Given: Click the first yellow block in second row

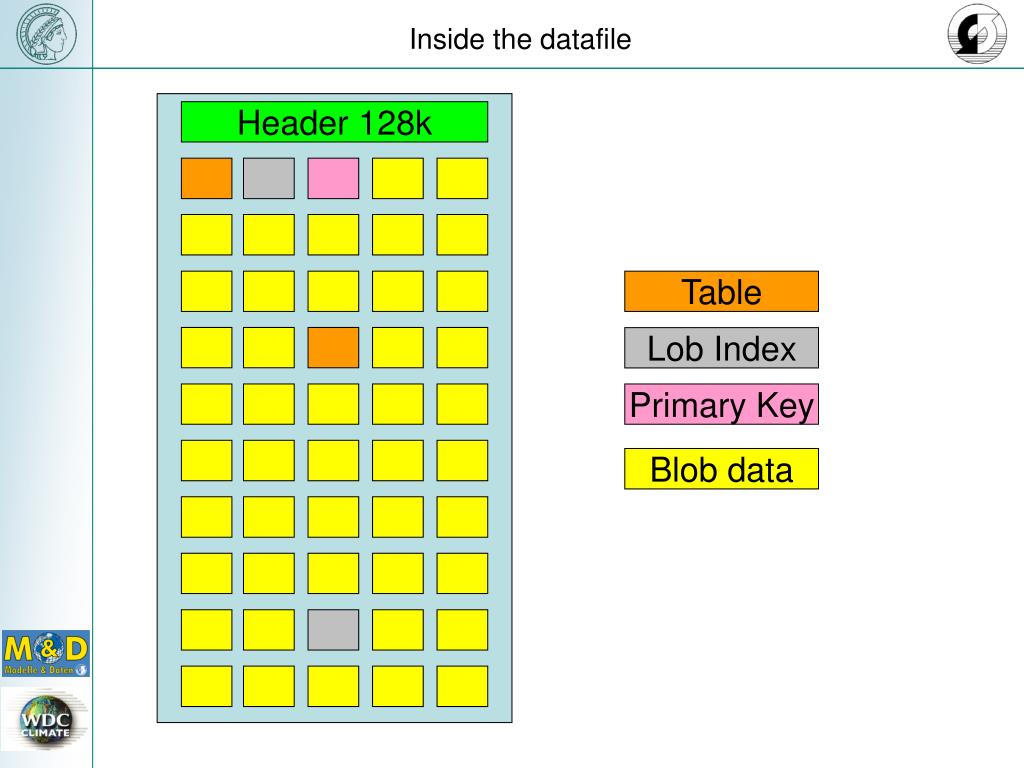Looking at the screenshot, I should [206, 234].
